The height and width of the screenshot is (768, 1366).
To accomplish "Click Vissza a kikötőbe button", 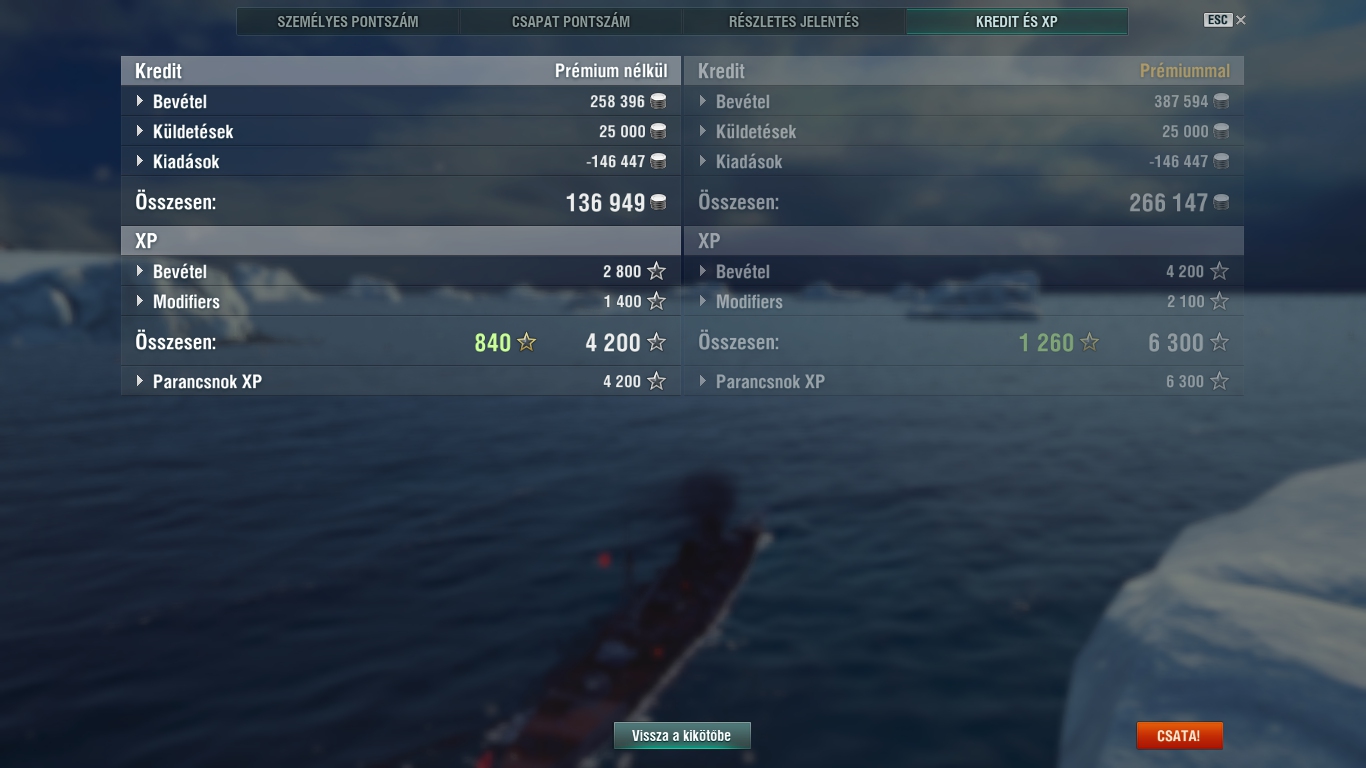I will pyautogui.click(x=682, y=736).
